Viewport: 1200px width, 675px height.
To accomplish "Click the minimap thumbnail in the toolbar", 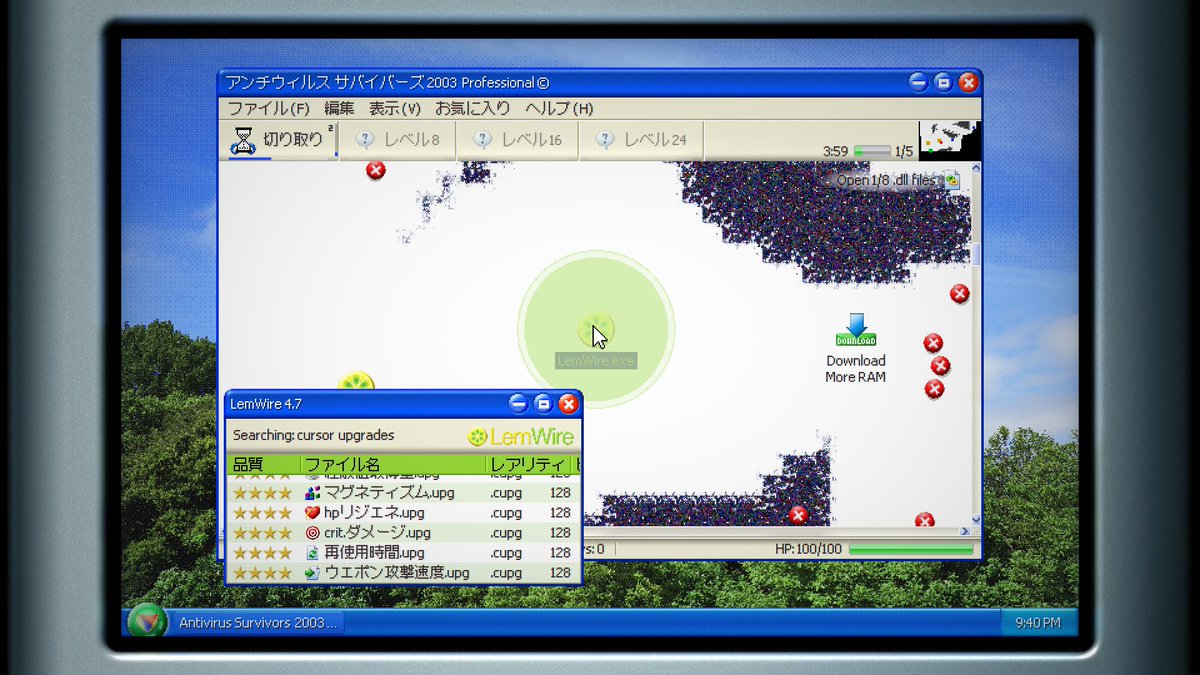I will [949, 140].
